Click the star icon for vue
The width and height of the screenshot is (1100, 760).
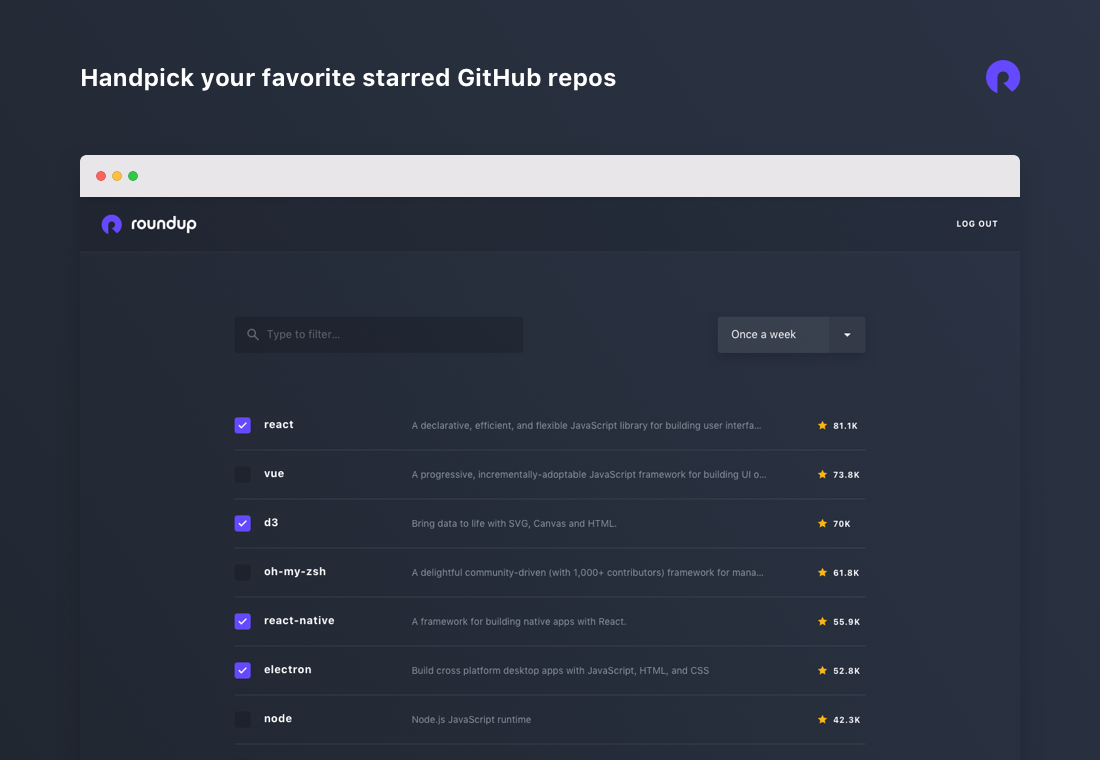(x=822, y=474)
